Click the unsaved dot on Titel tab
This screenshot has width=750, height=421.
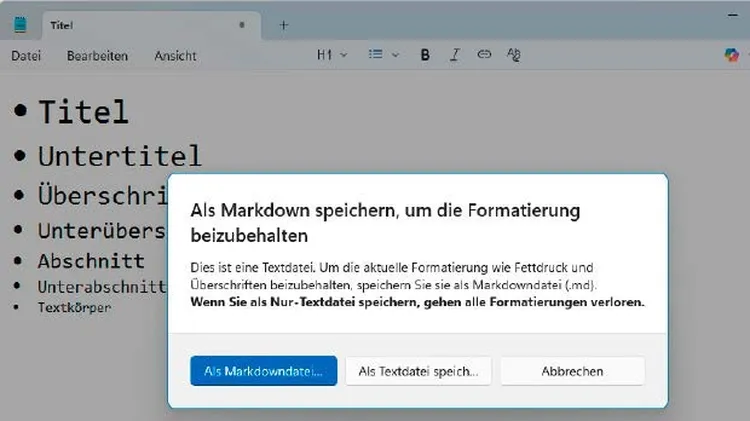(x=241, y=25)
